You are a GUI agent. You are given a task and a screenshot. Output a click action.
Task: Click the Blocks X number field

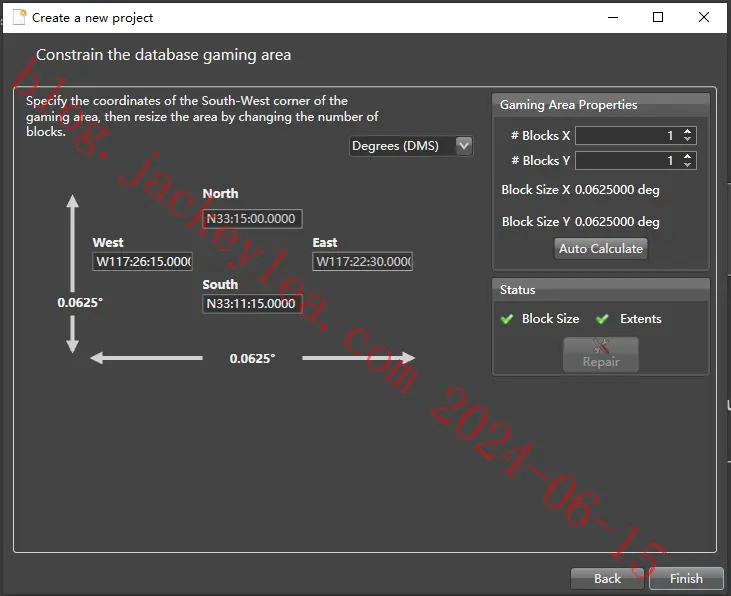pyautogui.click(x=628, y=136)
